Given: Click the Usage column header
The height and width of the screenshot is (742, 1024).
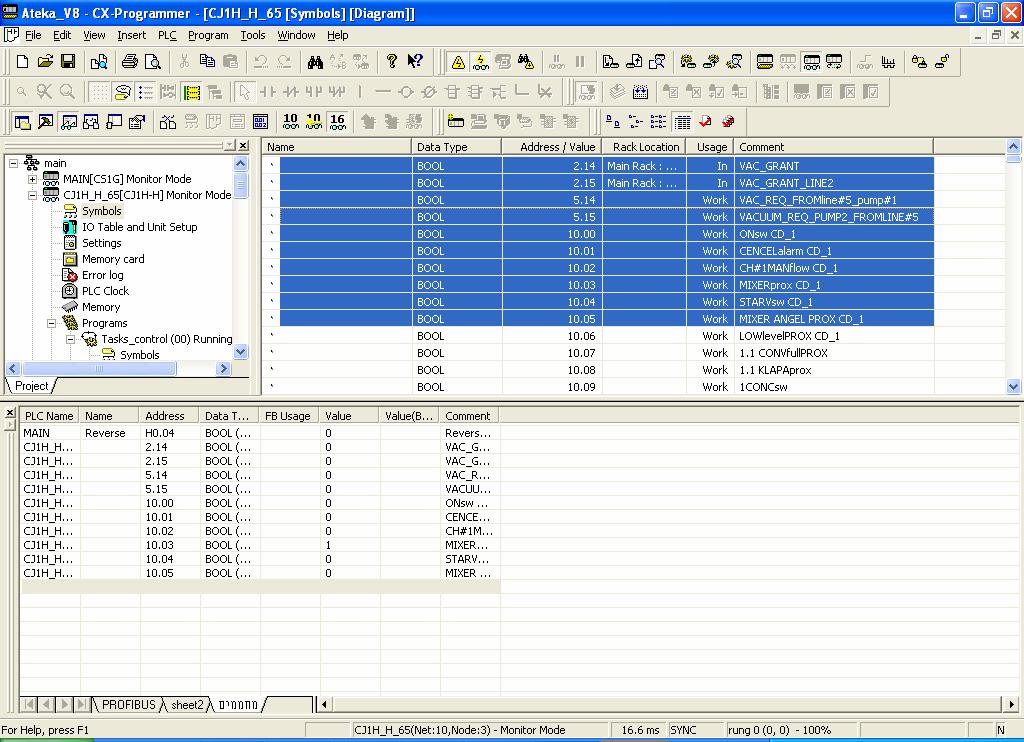Looking at the screenshot, I should coord(710,147).
